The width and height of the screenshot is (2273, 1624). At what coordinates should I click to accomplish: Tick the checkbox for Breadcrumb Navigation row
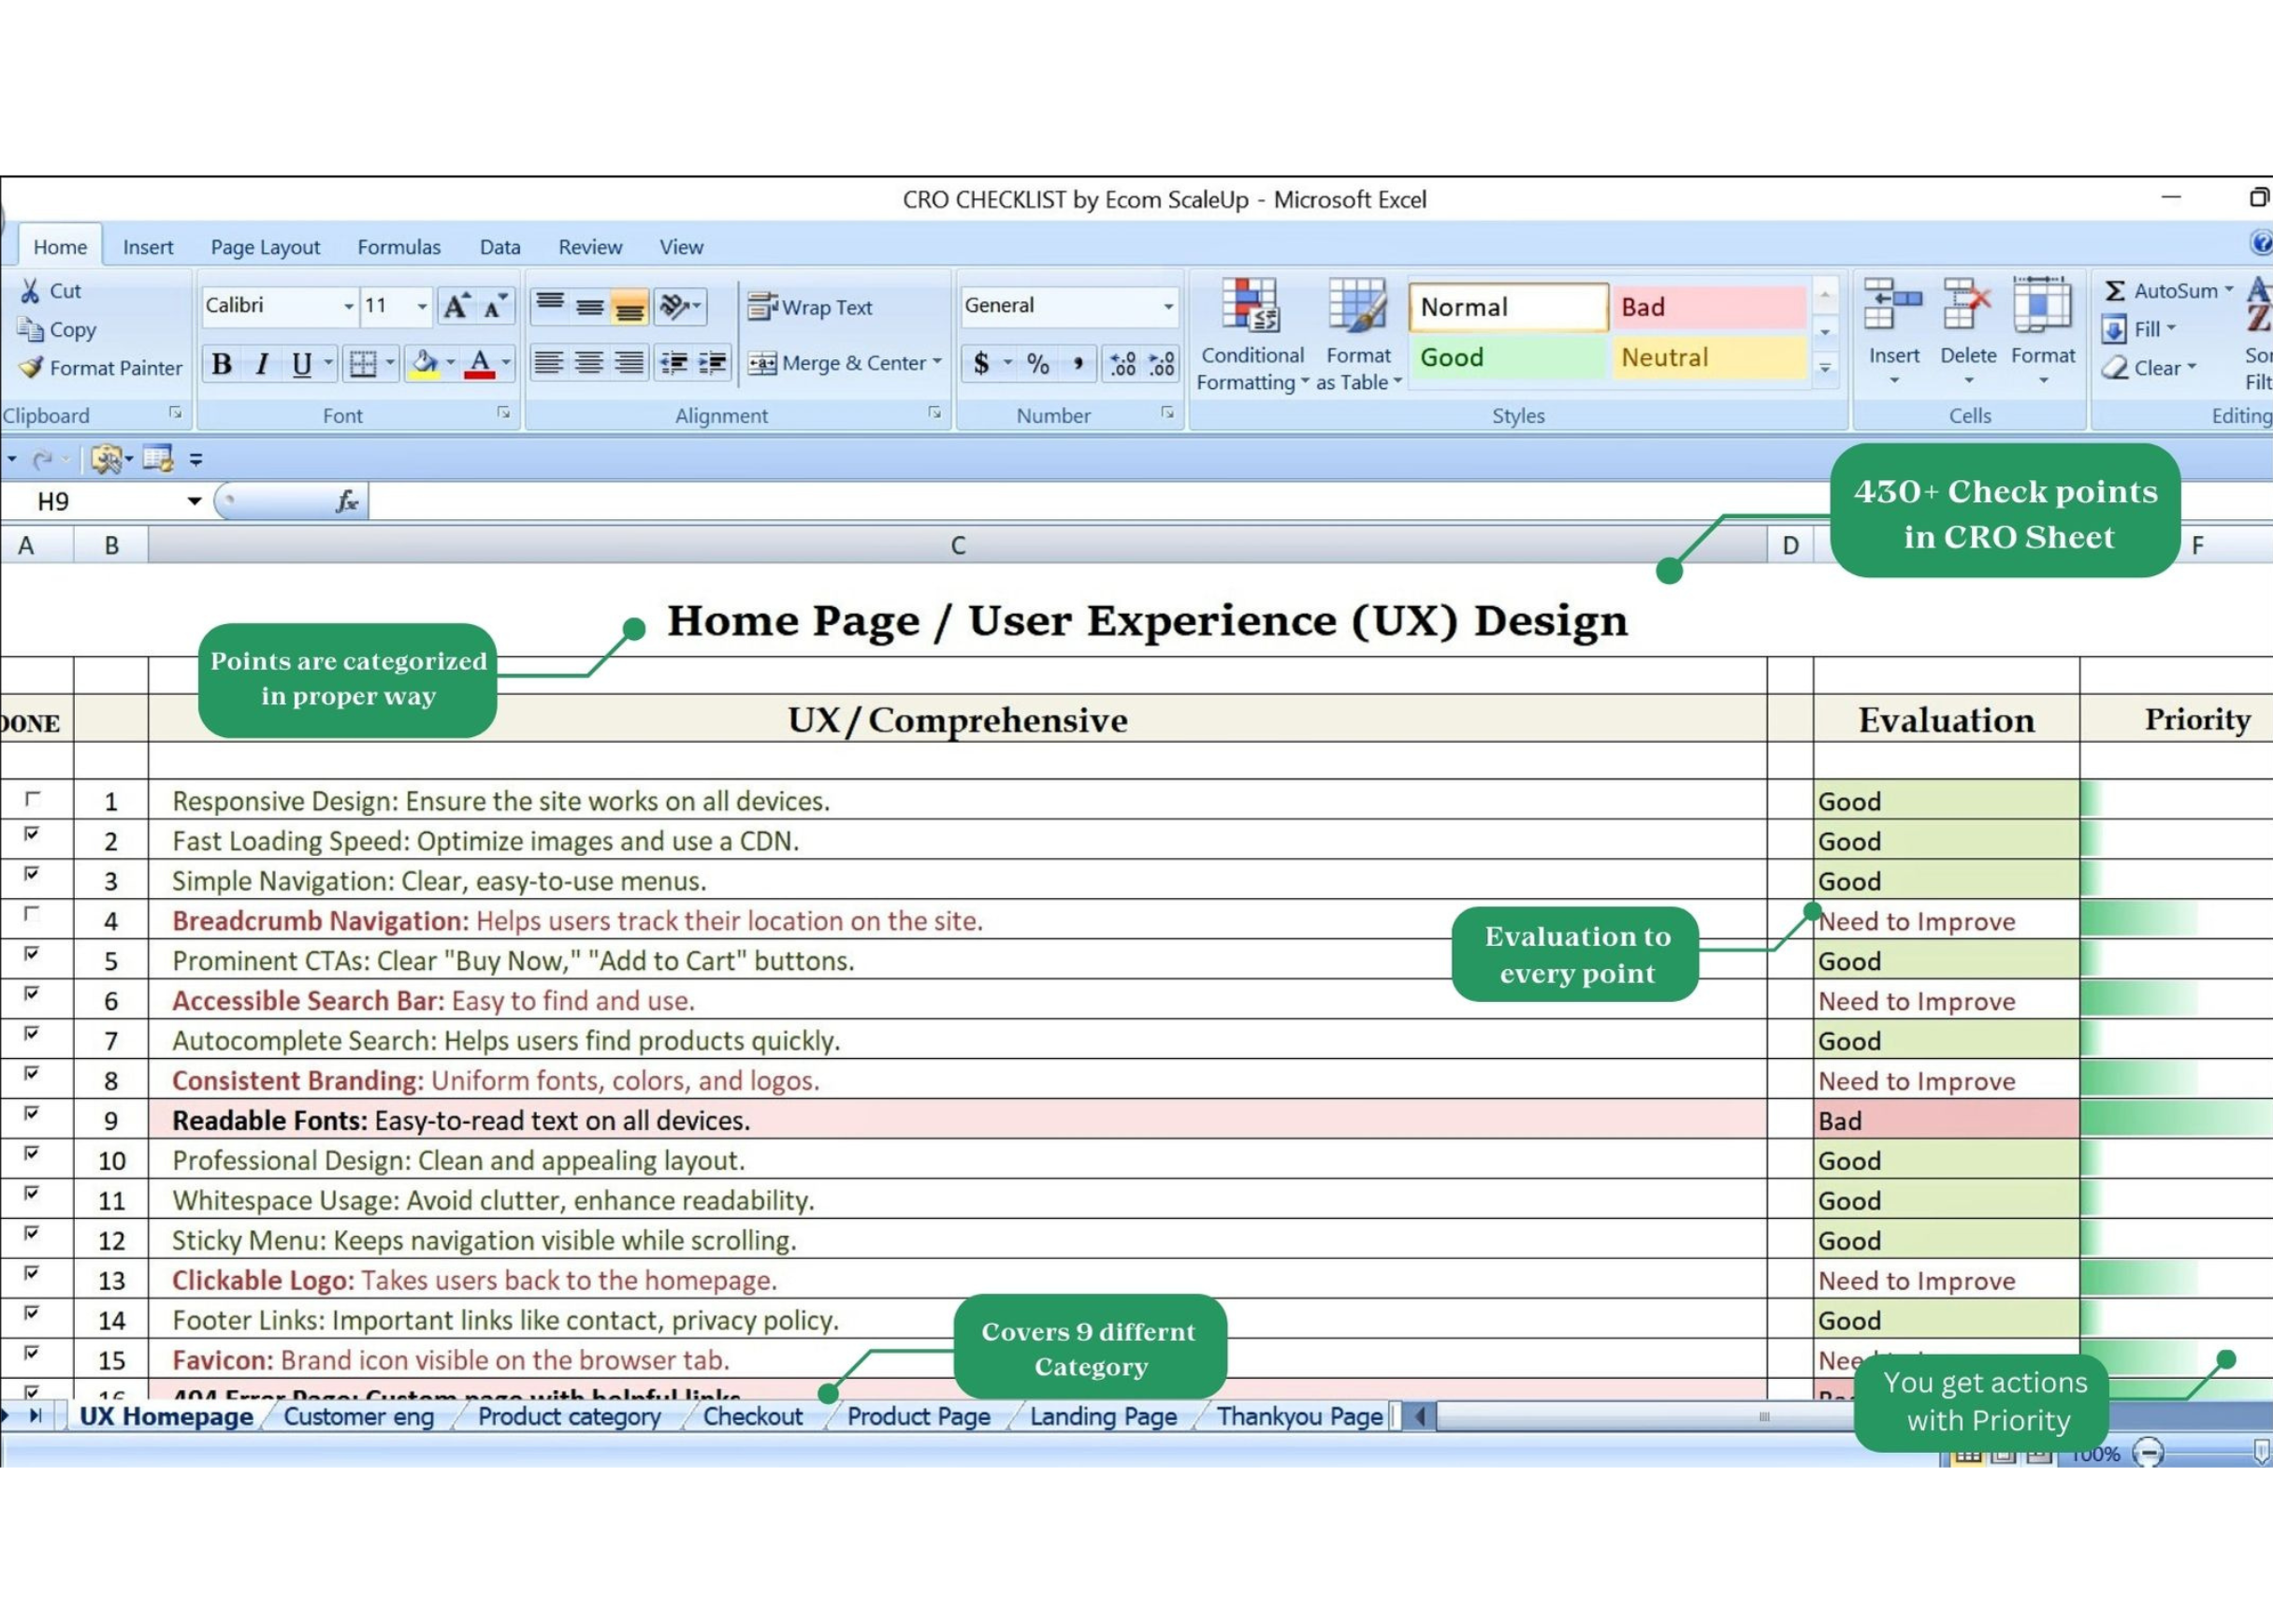click(x=33, y=913)
